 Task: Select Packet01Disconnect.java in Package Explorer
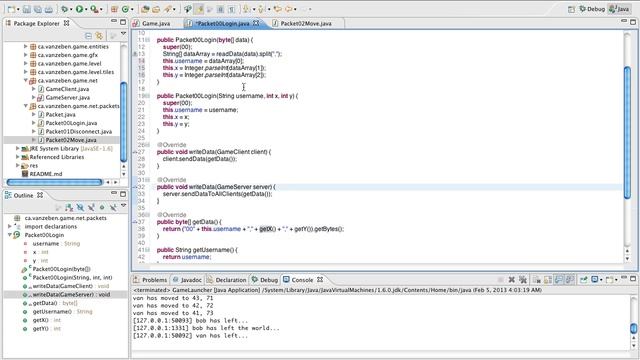[78, 131]
